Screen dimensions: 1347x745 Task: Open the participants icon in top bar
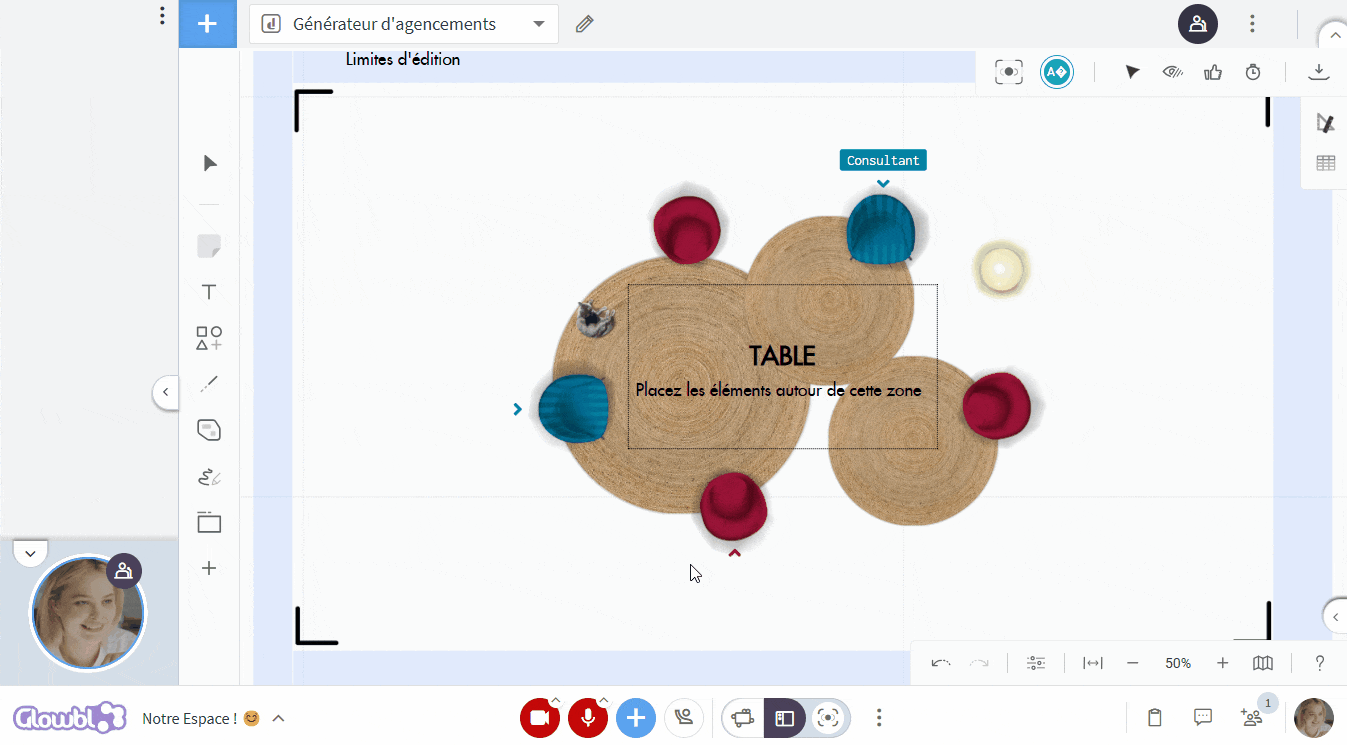point(1198,24)
